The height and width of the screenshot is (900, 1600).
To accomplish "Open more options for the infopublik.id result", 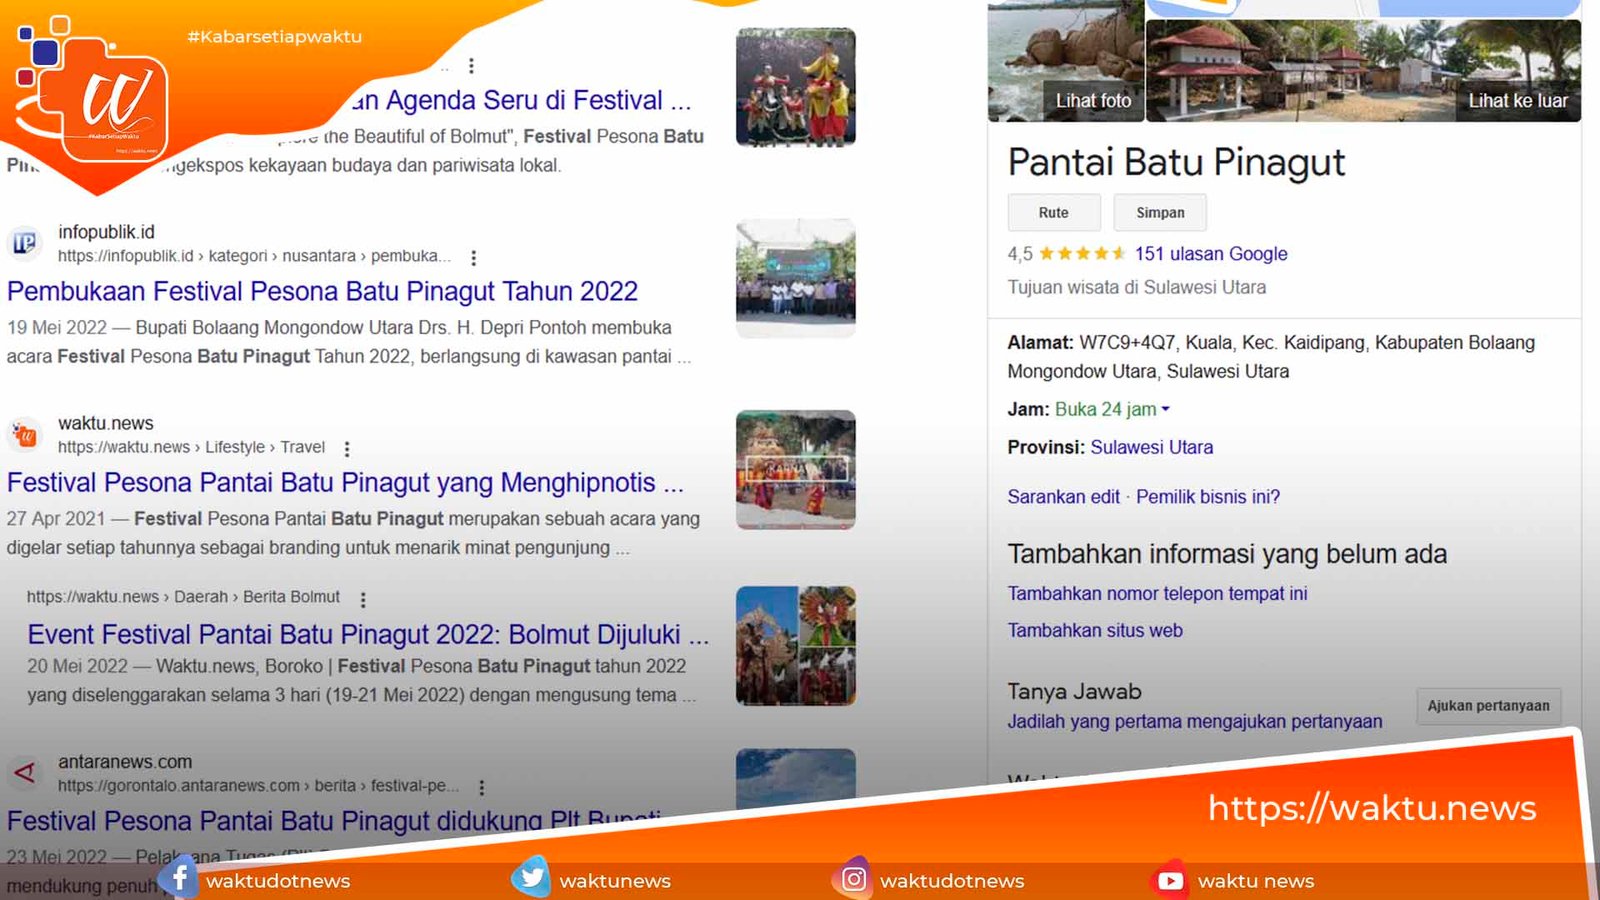I will click(x=473, y=257).
